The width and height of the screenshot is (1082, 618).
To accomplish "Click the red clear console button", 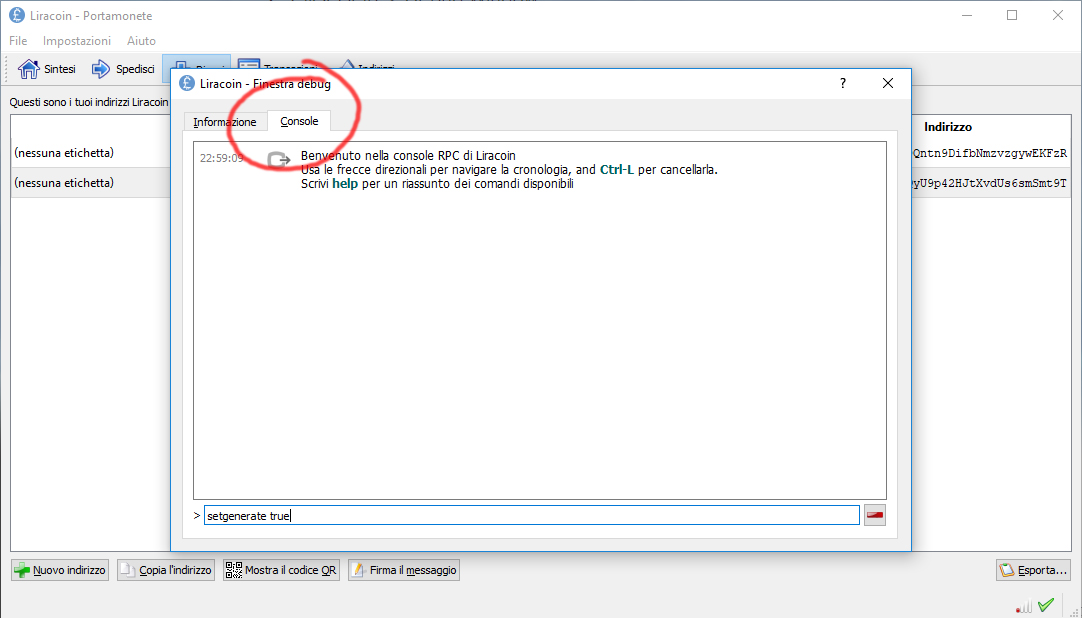I will point(874,515).
